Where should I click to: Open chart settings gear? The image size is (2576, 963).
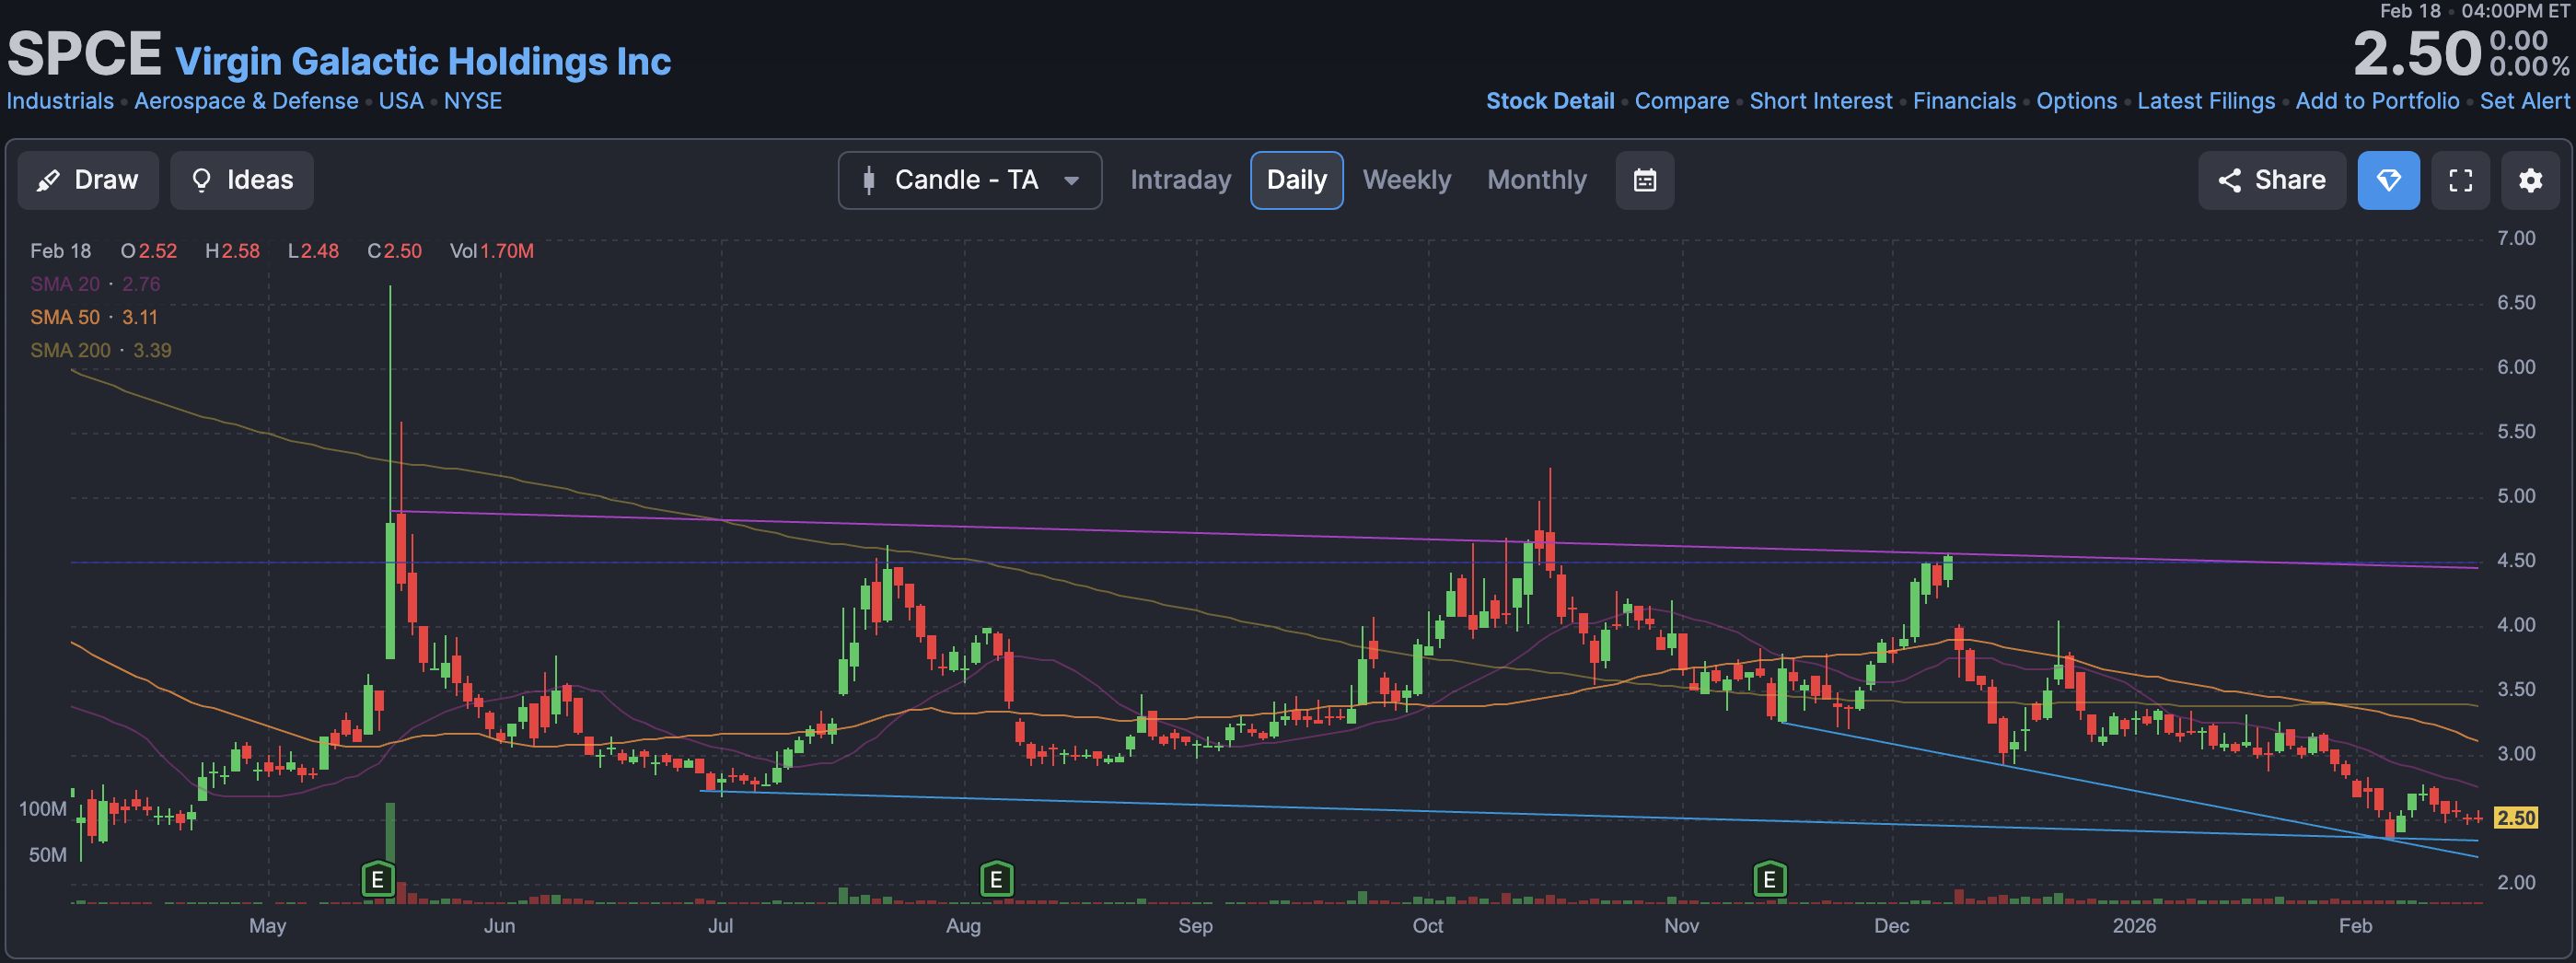(2530, 180)
